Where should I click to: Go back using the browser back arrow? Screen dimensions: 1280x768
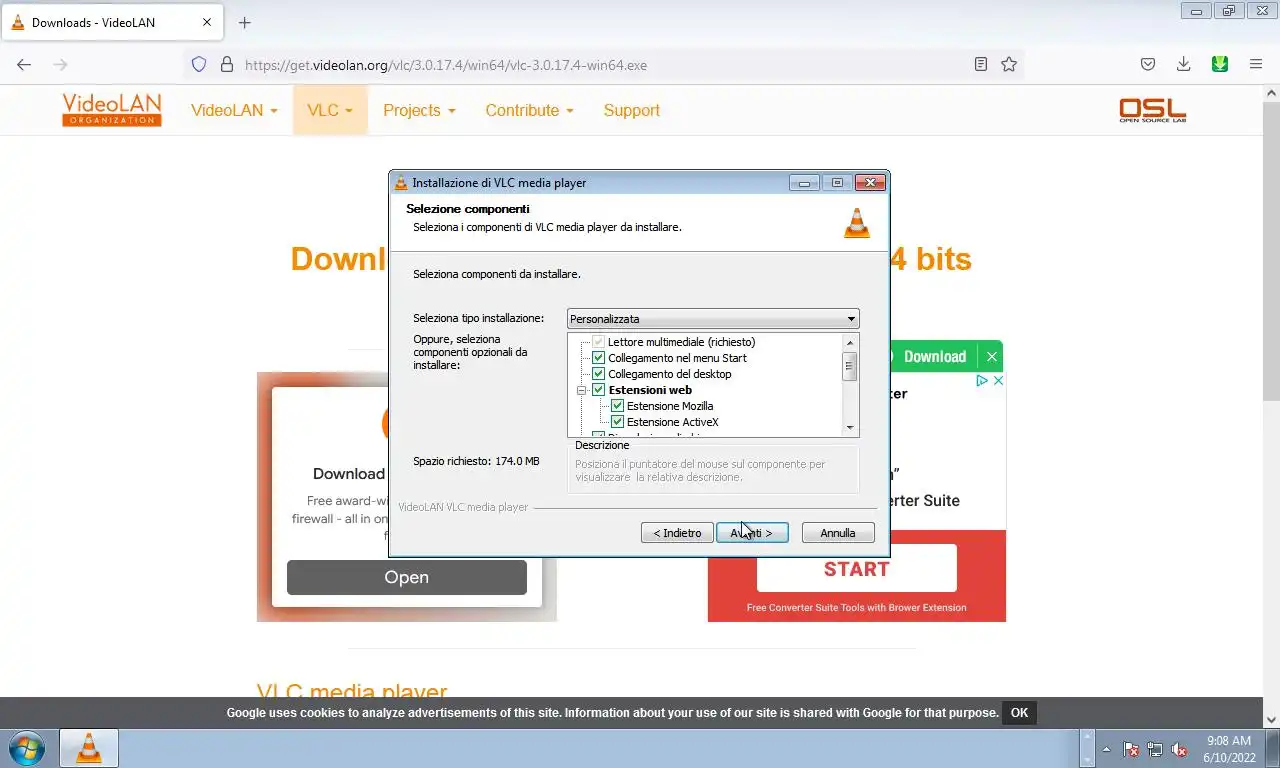click(x=24, y=64)
